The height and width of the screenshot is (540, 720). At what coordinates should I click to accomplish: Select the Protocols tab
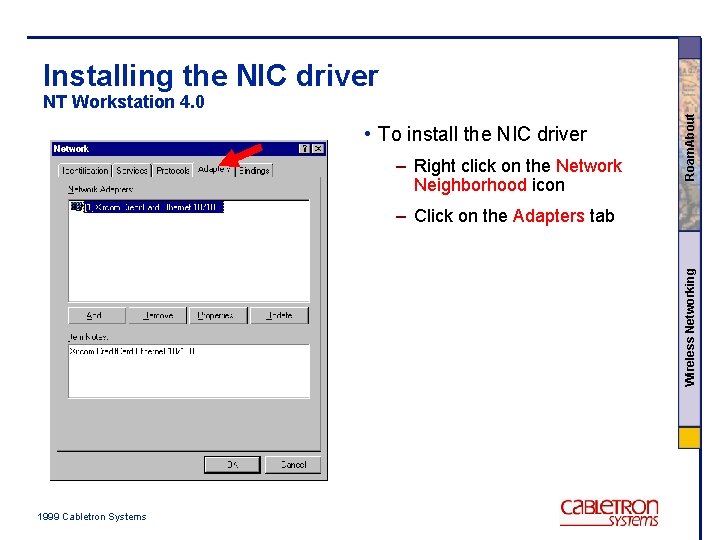pyautogui.click(x=173, y=171)
